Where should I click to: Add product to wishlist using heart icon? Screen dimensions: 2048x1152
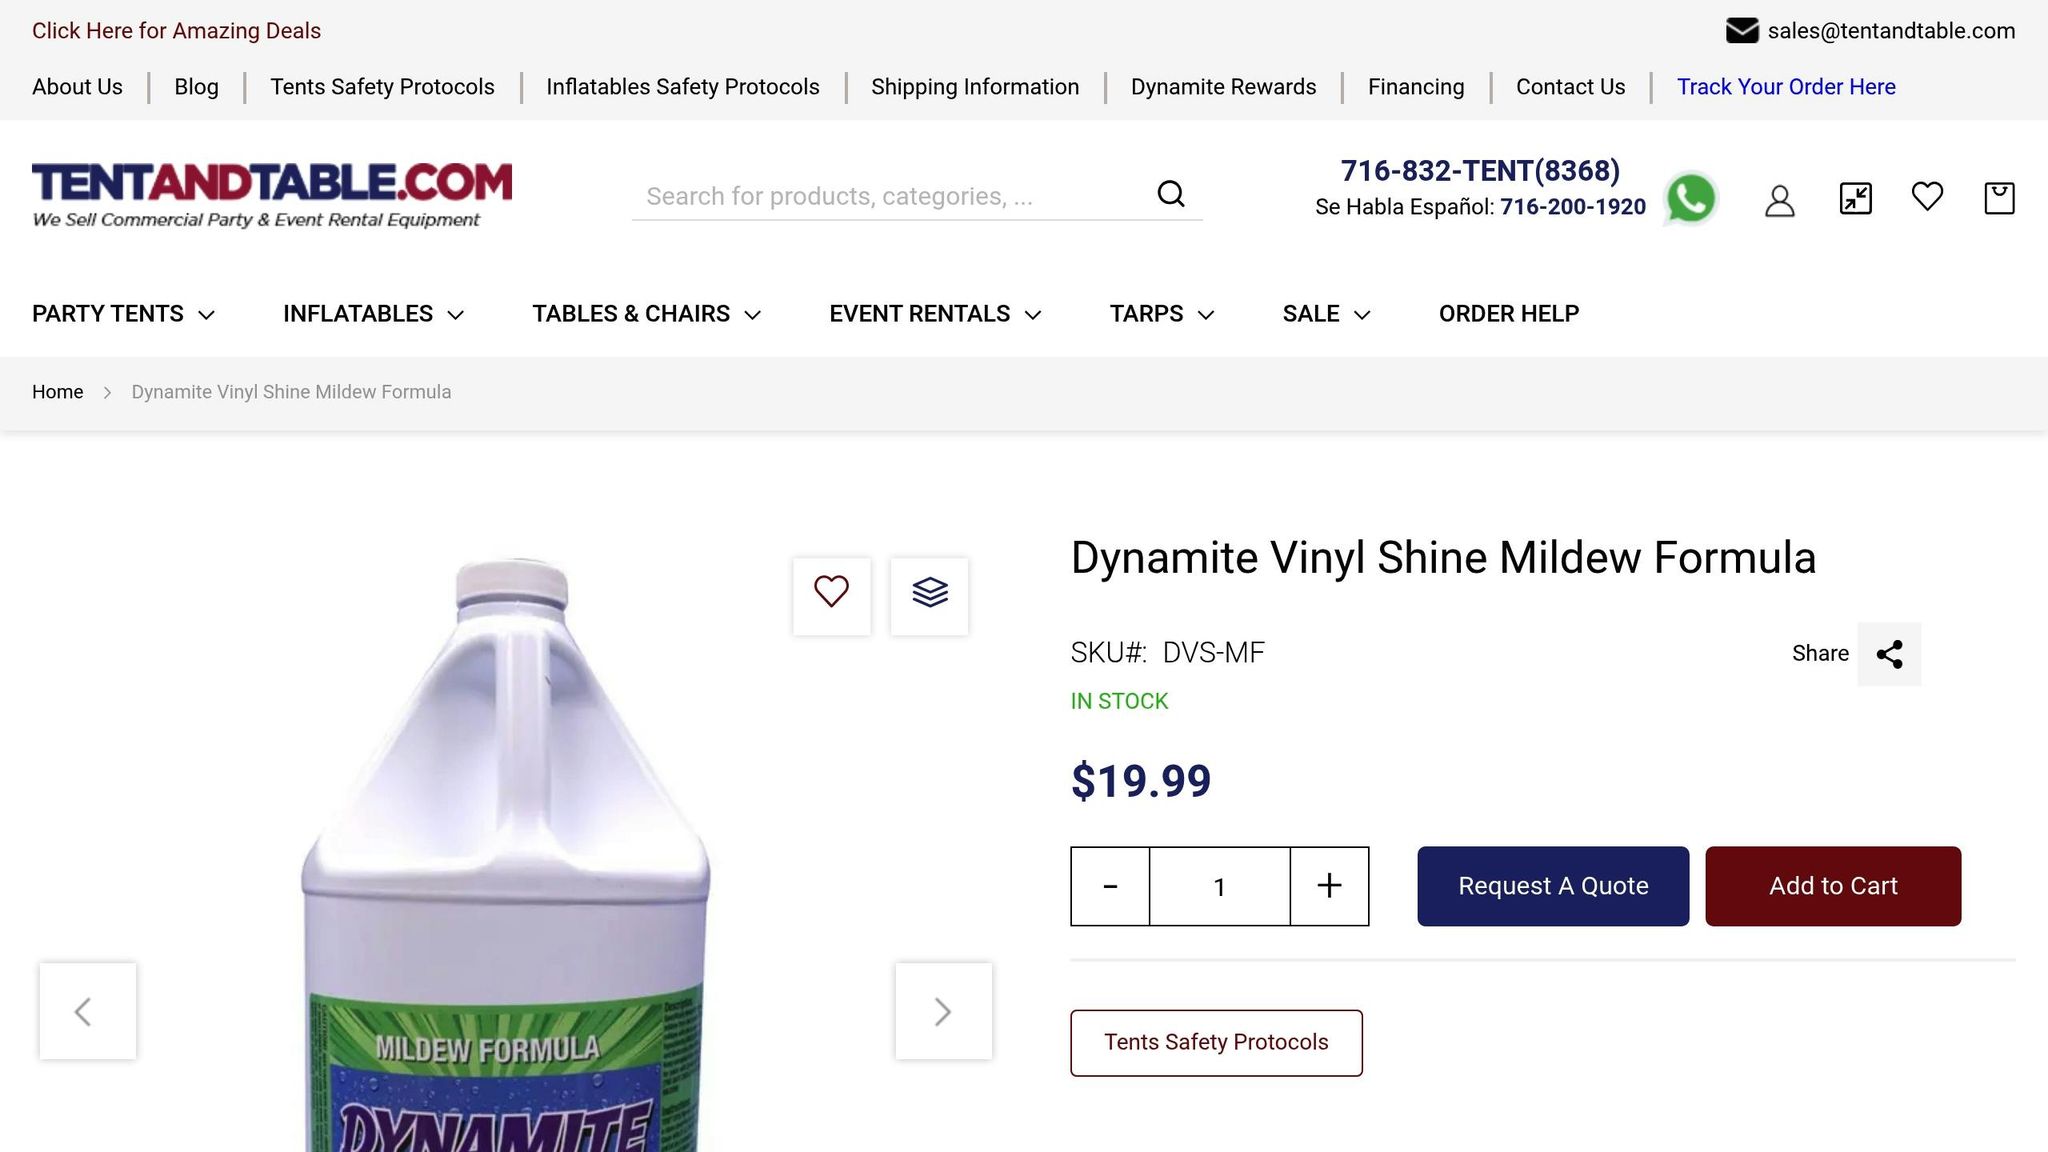(x=831, y=594)
